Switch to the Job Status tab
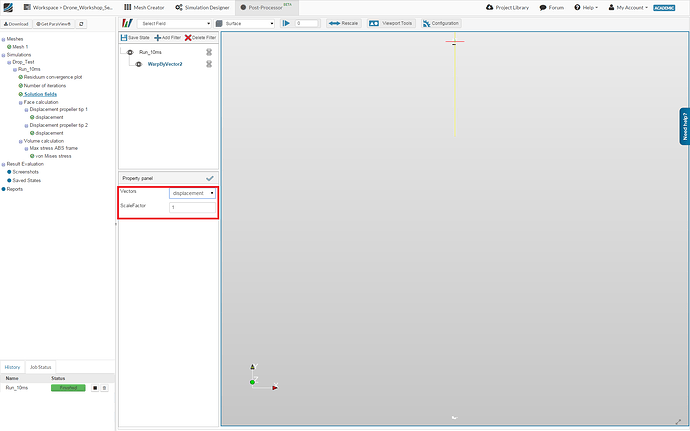 [x=40, y=367]
